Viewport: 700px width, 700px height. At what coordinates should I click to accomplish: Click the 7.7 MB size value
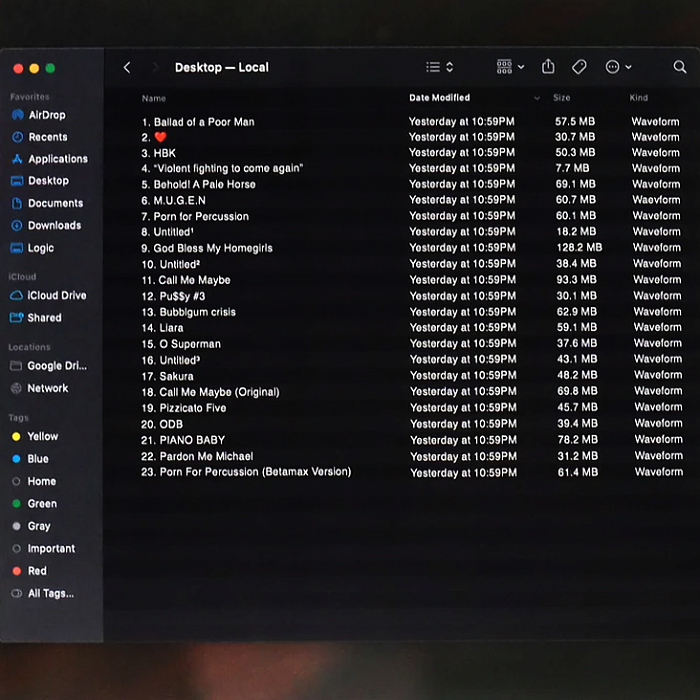[572, 168]
